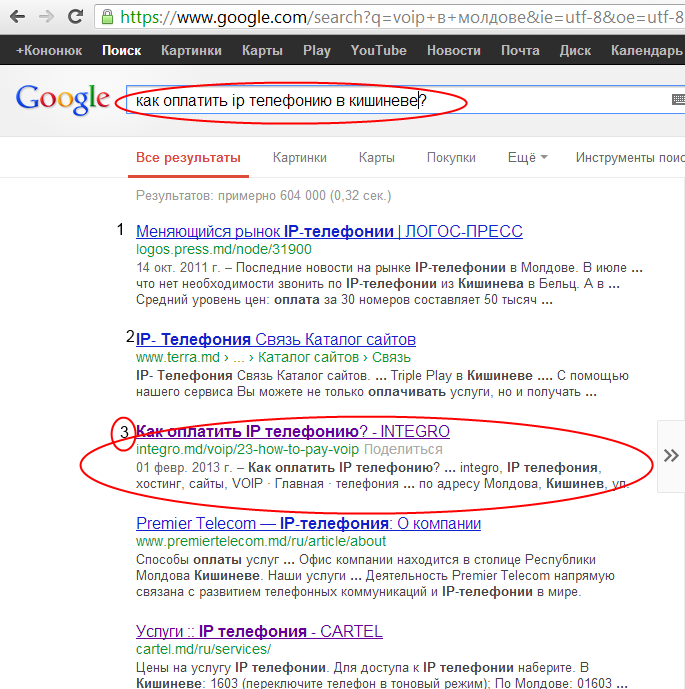Click inside the Google search field
The image size is (685, 689).
[x=405, y=100]
